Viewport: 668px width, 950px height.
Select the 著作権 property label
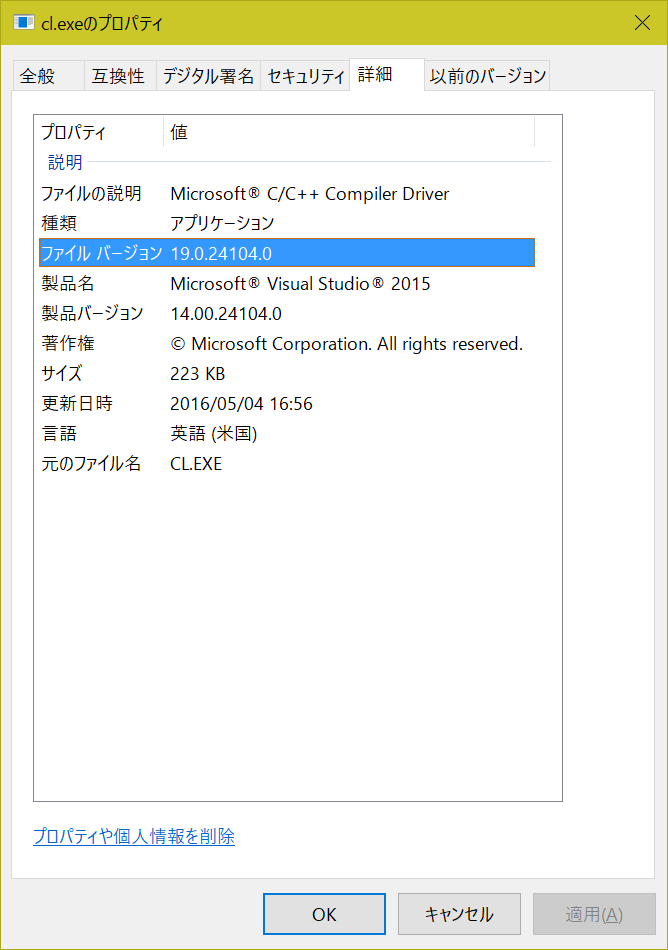point(68,344)
